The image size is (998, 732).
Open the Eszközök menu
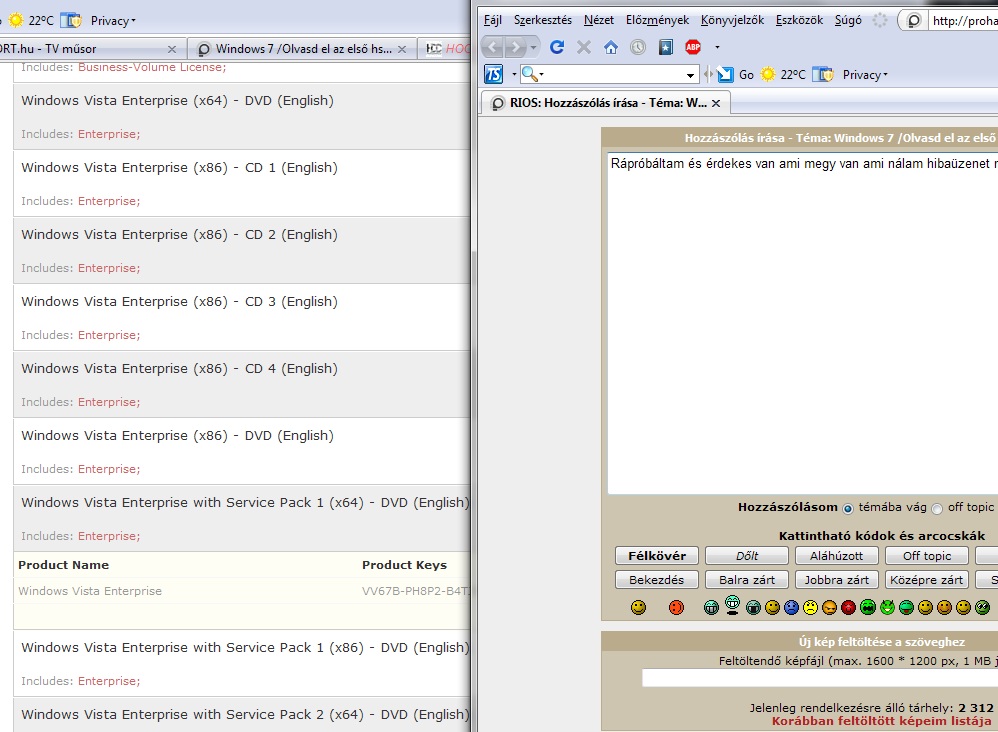pos(799,20)
